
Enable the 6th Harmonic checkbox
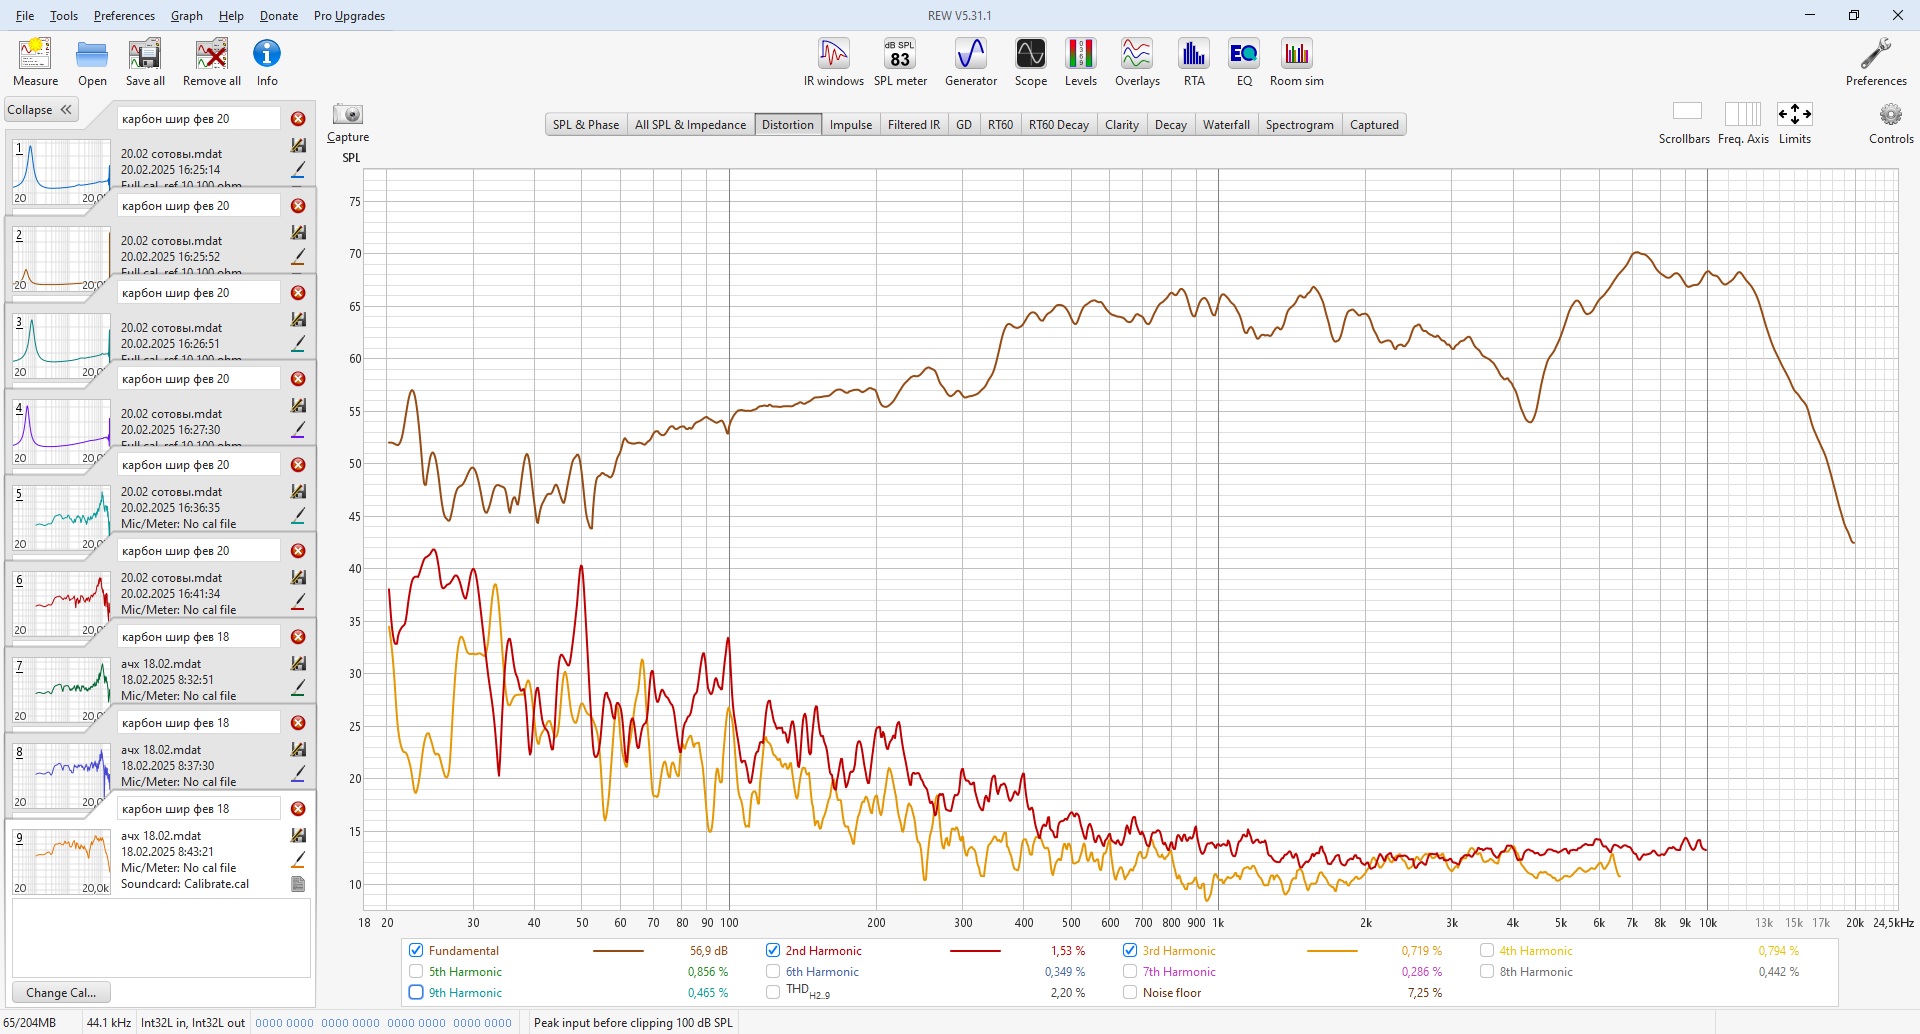coord(773,972)
